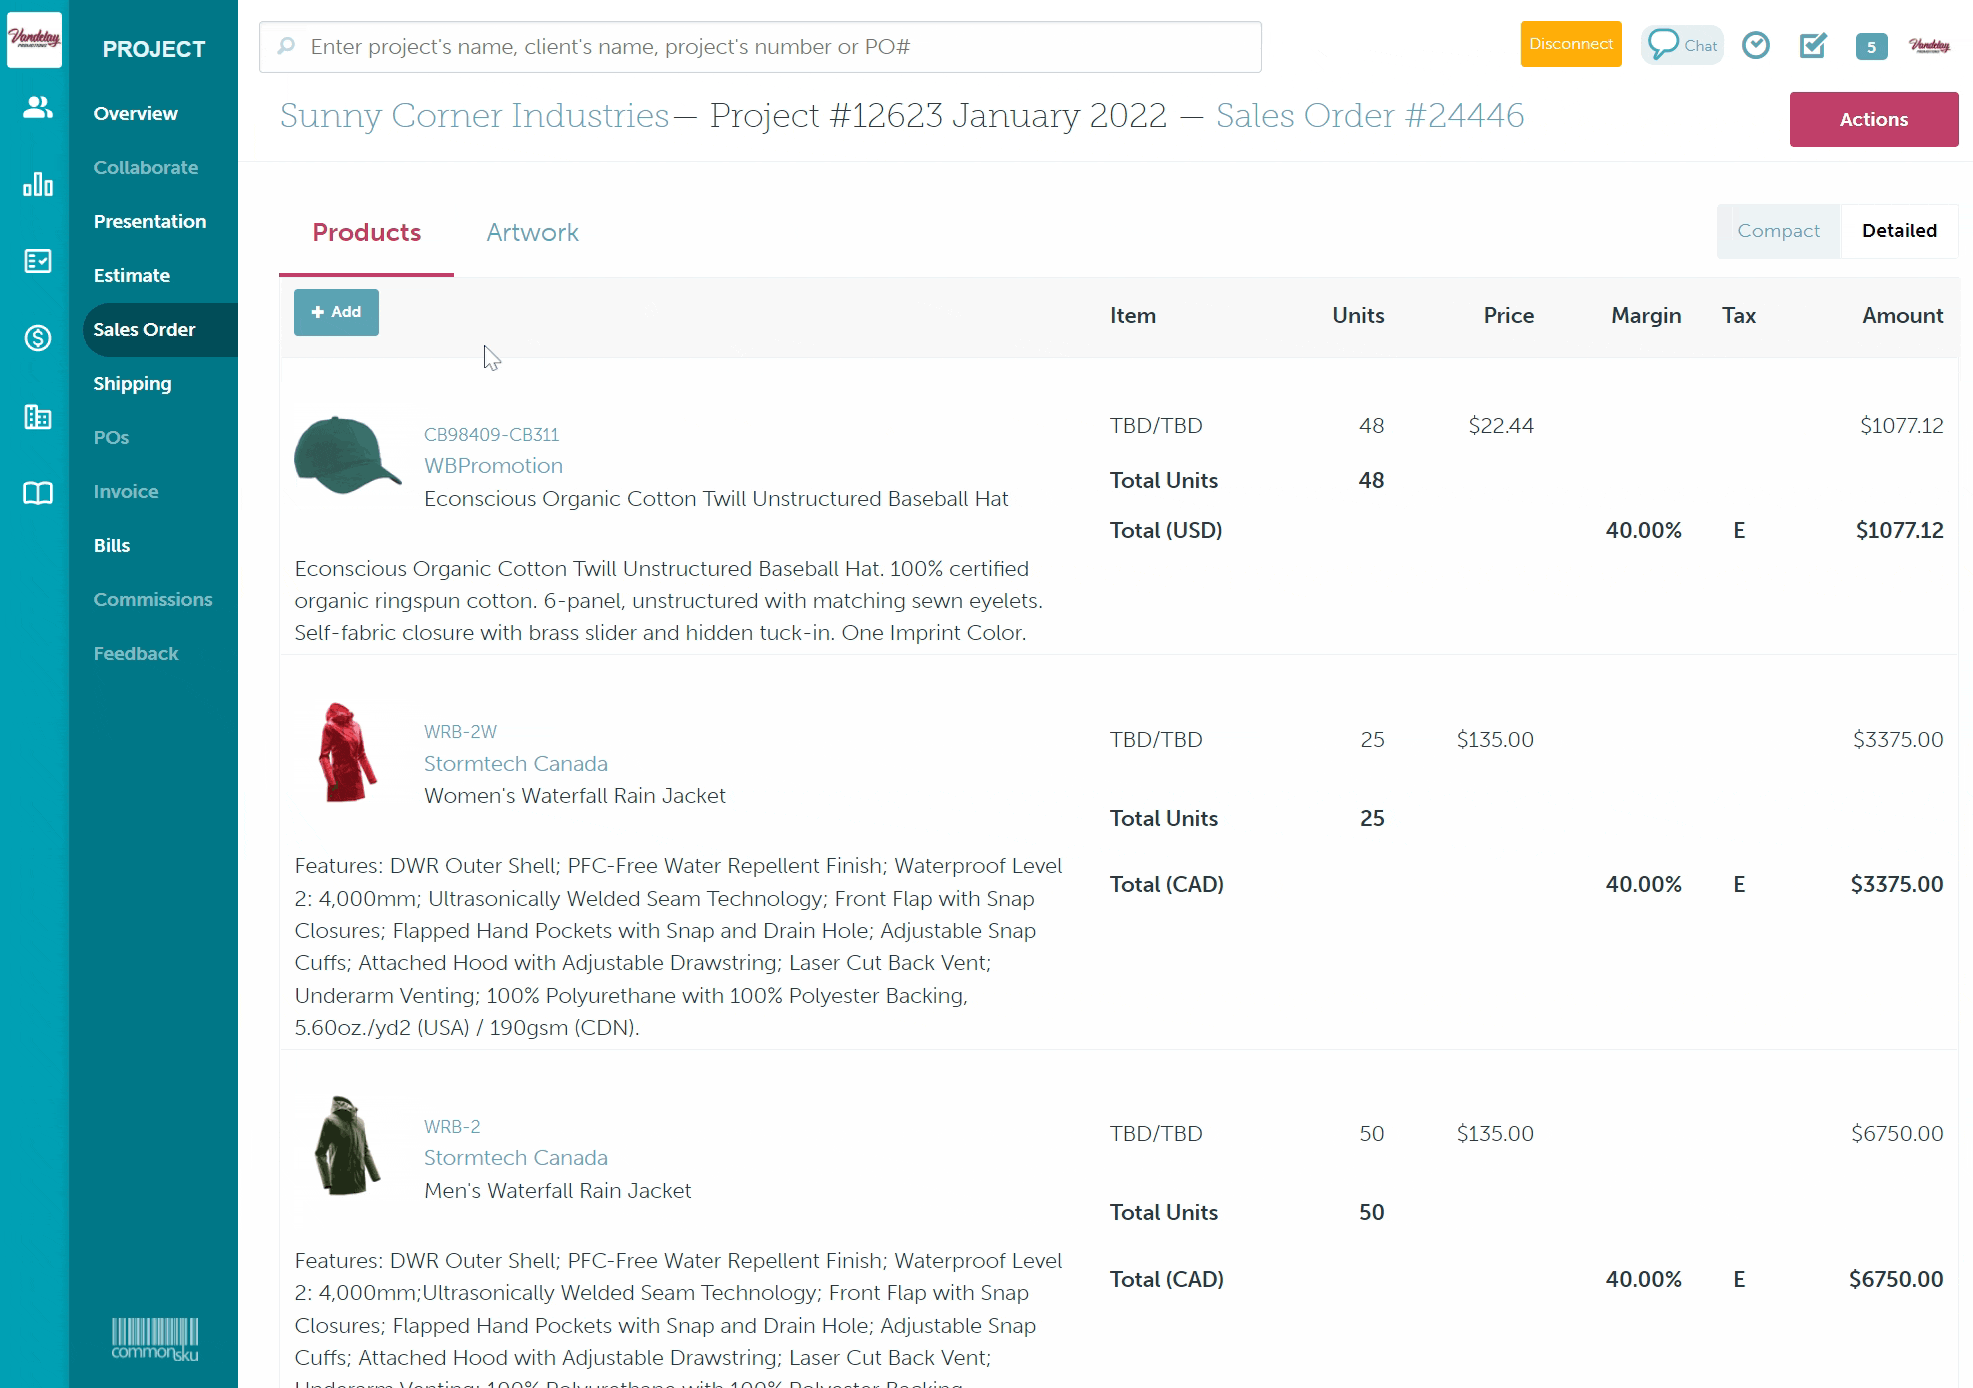Viewport: 1973px width, 1388px height.
Task: Open the people/contacts sidebar icon
Action: point(37,107)
